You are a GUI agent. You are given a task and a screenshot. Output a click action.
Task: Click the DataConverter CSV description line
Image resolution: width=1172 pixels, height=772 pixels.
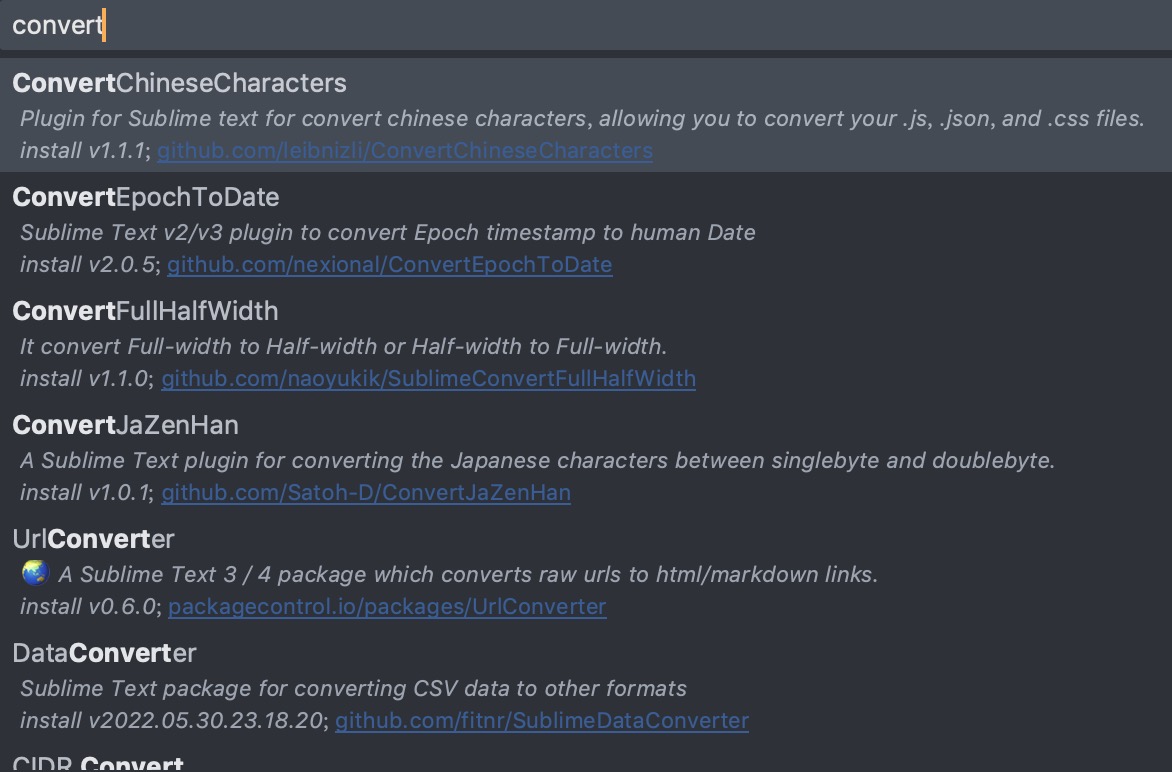[x=353, y=688]
